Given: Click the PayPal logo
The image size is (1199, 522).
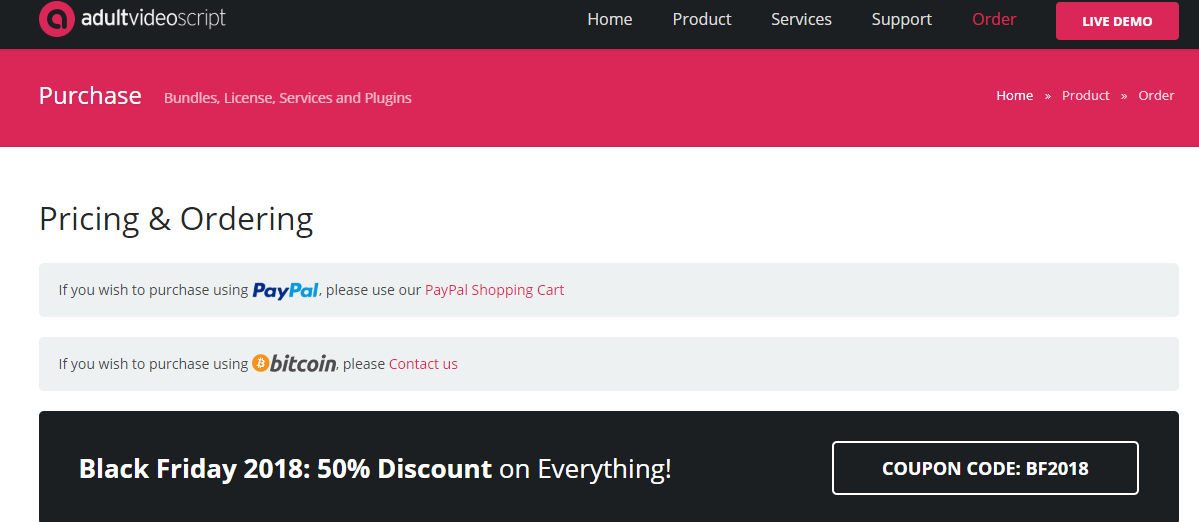Looking at the screenshot, I should point(285,290).
